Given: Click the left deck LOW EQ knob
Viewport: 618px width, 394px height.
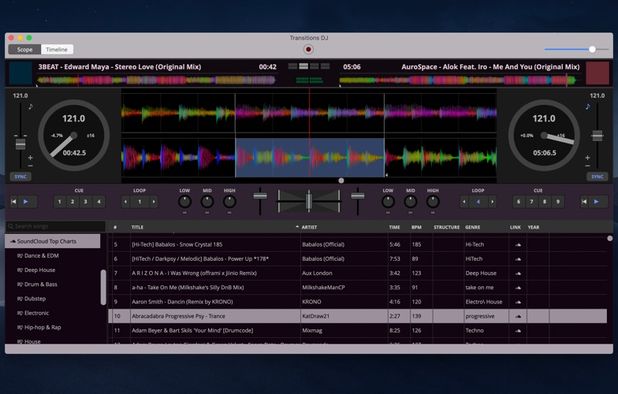Looking at the screenshot, I should tap(184, 202).
